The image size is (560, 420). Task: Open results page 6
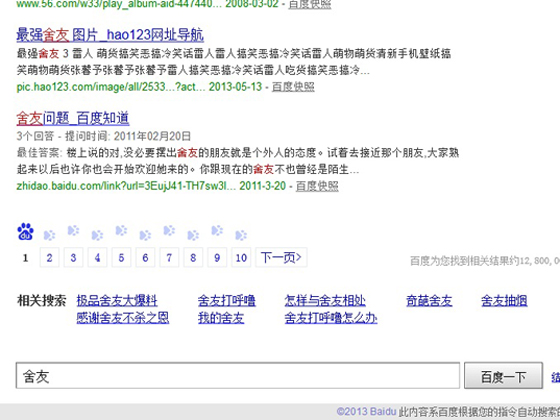[145, 258]
